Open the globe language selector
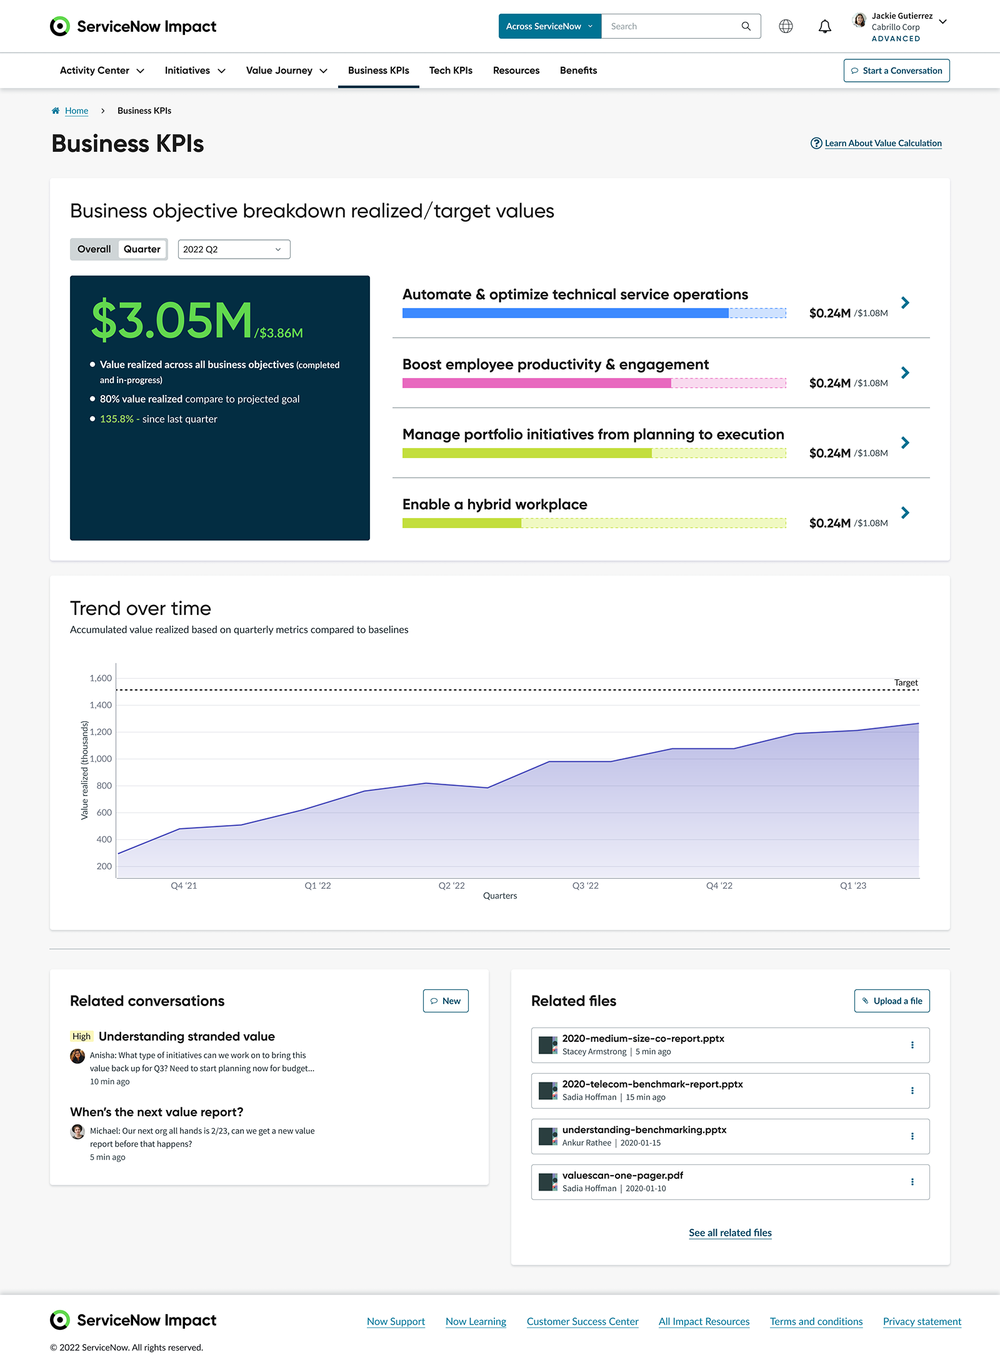This screenshot has width=1000, height=1368. (786, 26)
